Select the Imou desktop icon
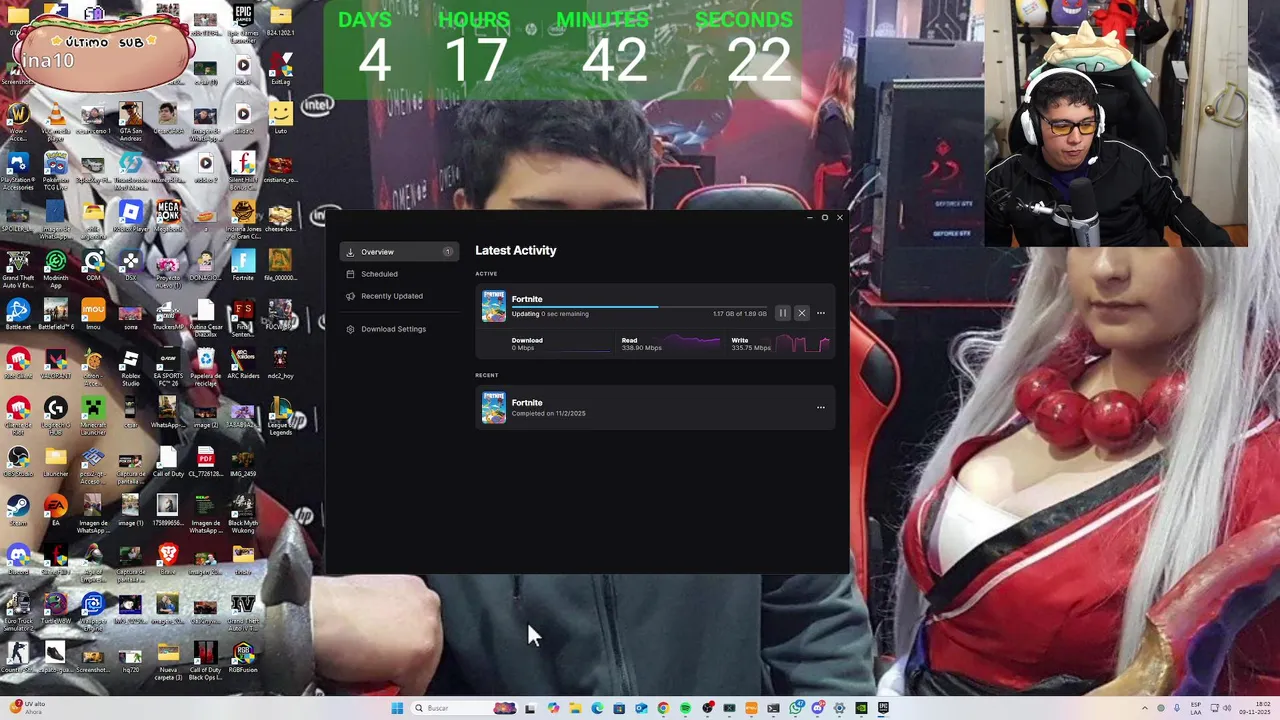The image size is (1280, 720). tap(94, 313)
